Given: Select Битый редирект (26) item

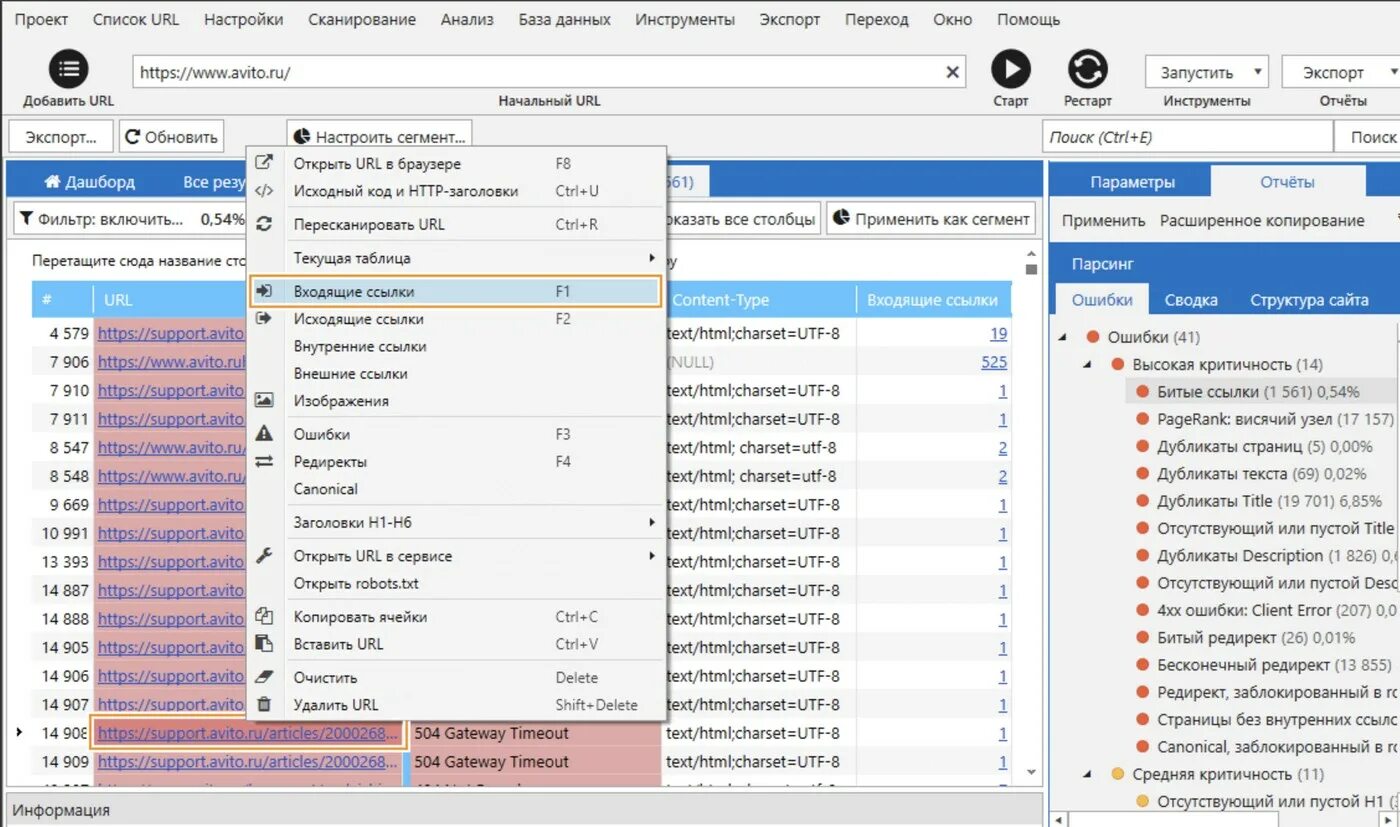Looking at the screenshot, I should tap(1256, 637).
